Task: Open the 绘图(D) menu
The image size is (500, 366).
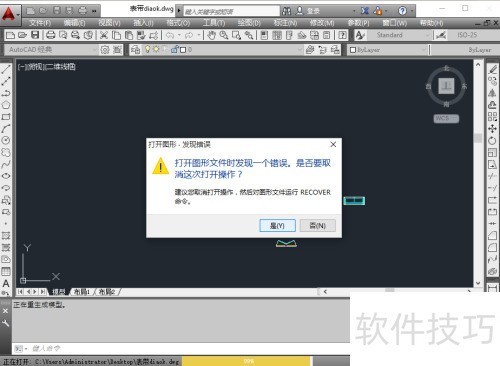Action: click(x=249, y=23)
